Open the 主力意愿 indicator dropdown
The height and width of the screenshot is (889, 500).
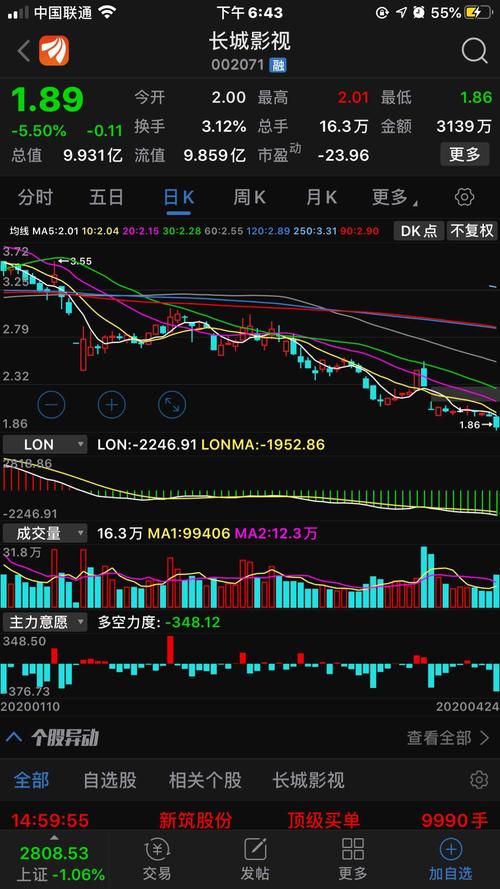click(x=45, y=623)
